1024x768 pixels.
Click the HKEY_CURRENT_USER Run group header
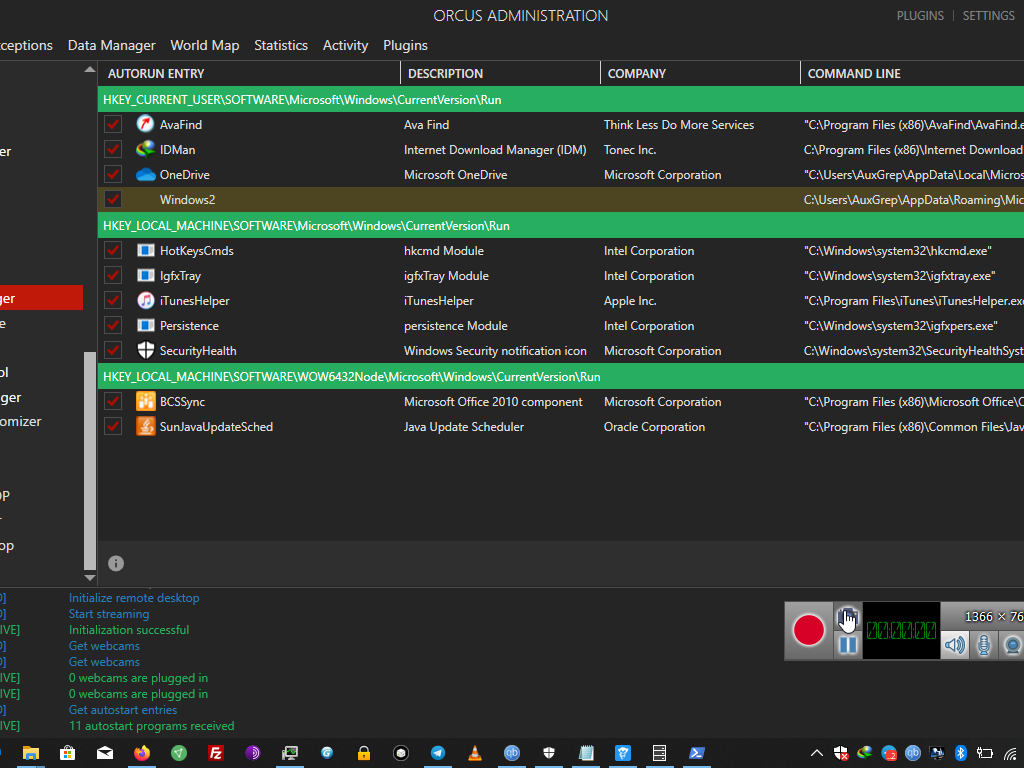pyautogui.click(x=561, y=99)
